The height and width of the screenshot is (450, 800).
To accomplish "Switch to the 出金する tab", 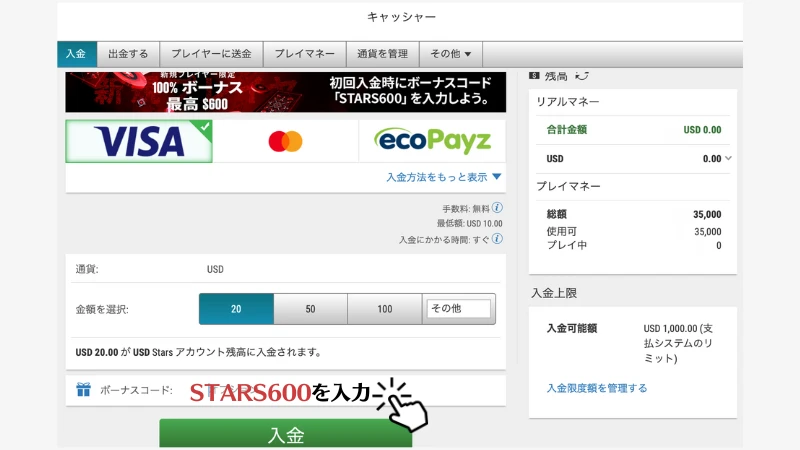I will [128, 54].
